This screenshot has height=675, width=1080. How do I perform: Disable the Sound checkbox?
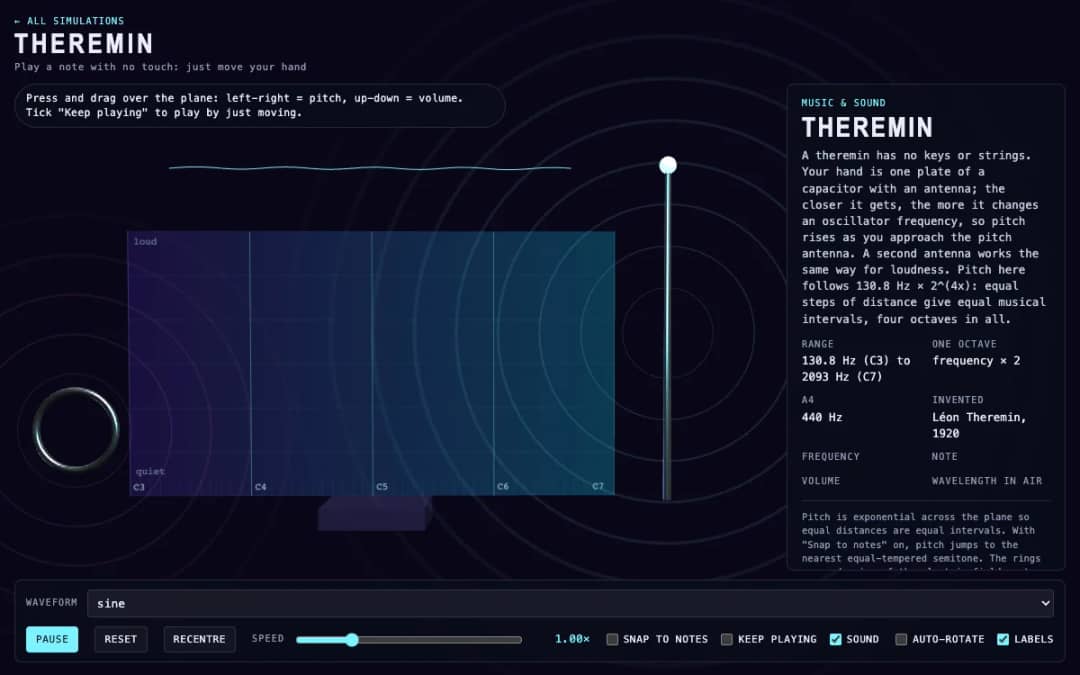(835, 639)
